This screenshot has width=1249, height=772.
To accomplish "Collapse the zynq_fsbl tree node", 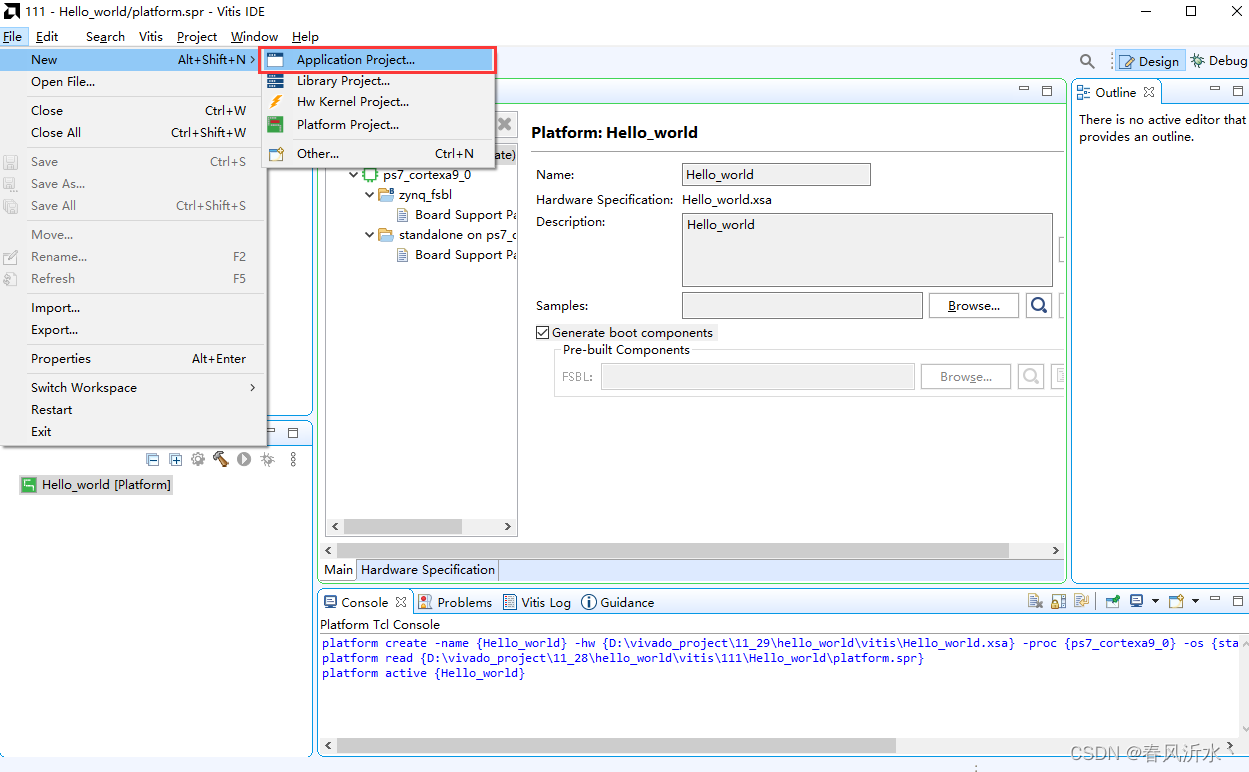I will tap(369, 195).
